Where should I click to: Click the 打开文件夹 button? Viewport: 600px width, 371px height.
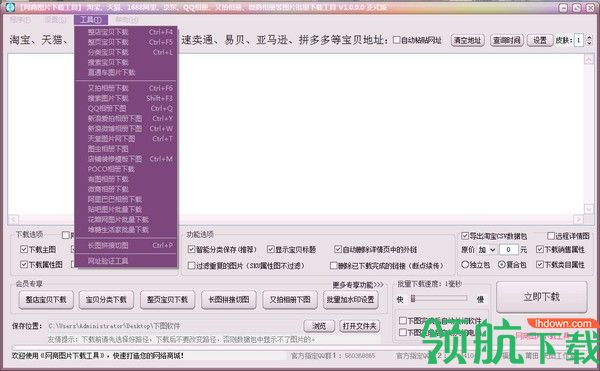point(359,326)
